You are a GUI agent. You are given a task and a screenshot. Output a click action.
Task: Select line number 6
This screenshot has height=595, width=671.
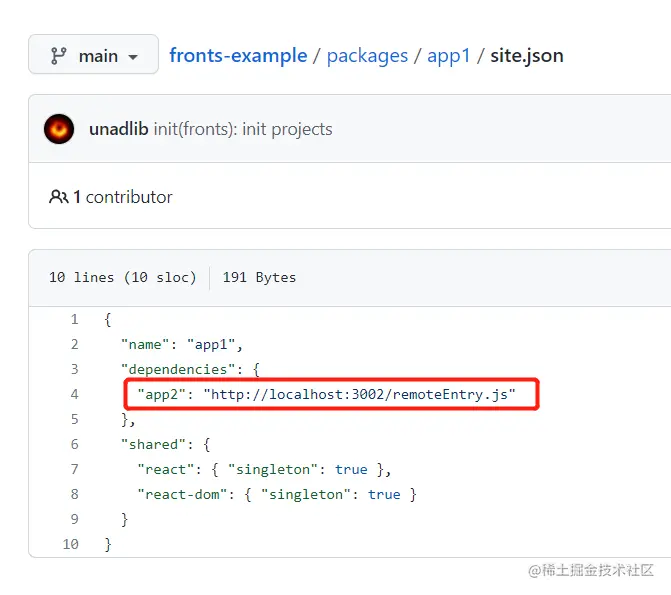(x=74, y=444)
